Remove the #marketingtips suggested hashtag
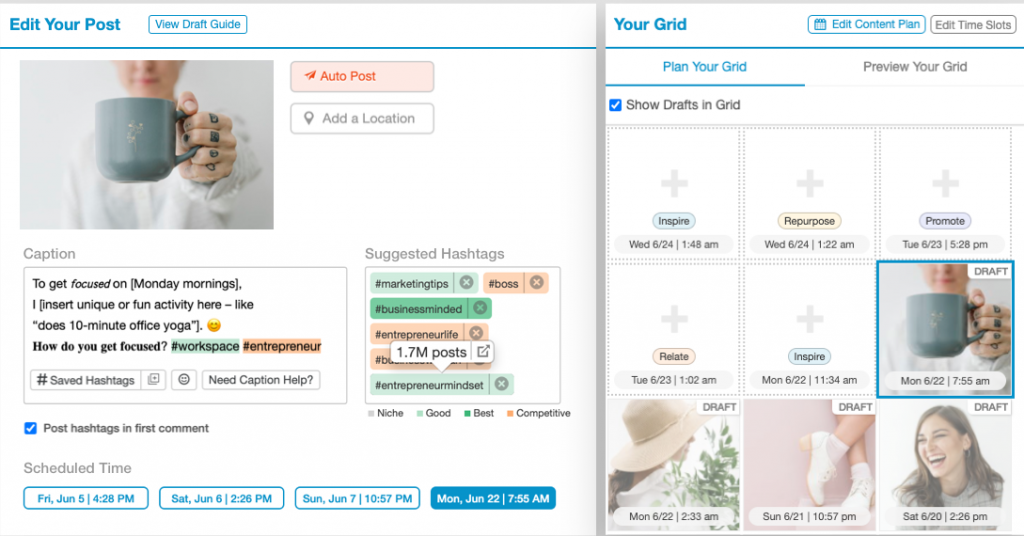1024x536 pixels. coord(466,284)
